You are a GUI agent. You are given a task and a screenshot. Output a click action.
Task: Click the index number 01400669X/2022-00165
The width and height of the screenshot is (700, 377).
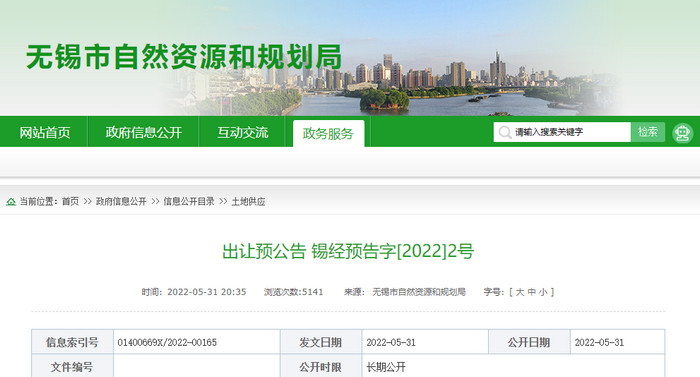click(x=167, y=343)
